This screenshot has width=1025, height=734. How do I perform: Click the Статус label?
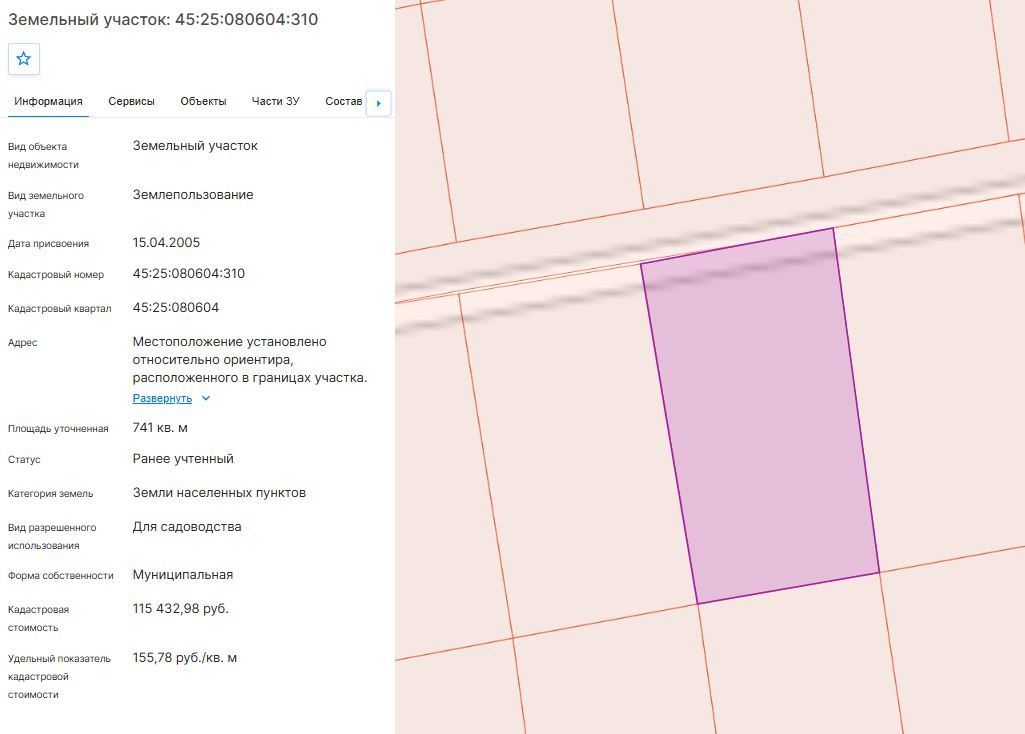click(24, 459)
